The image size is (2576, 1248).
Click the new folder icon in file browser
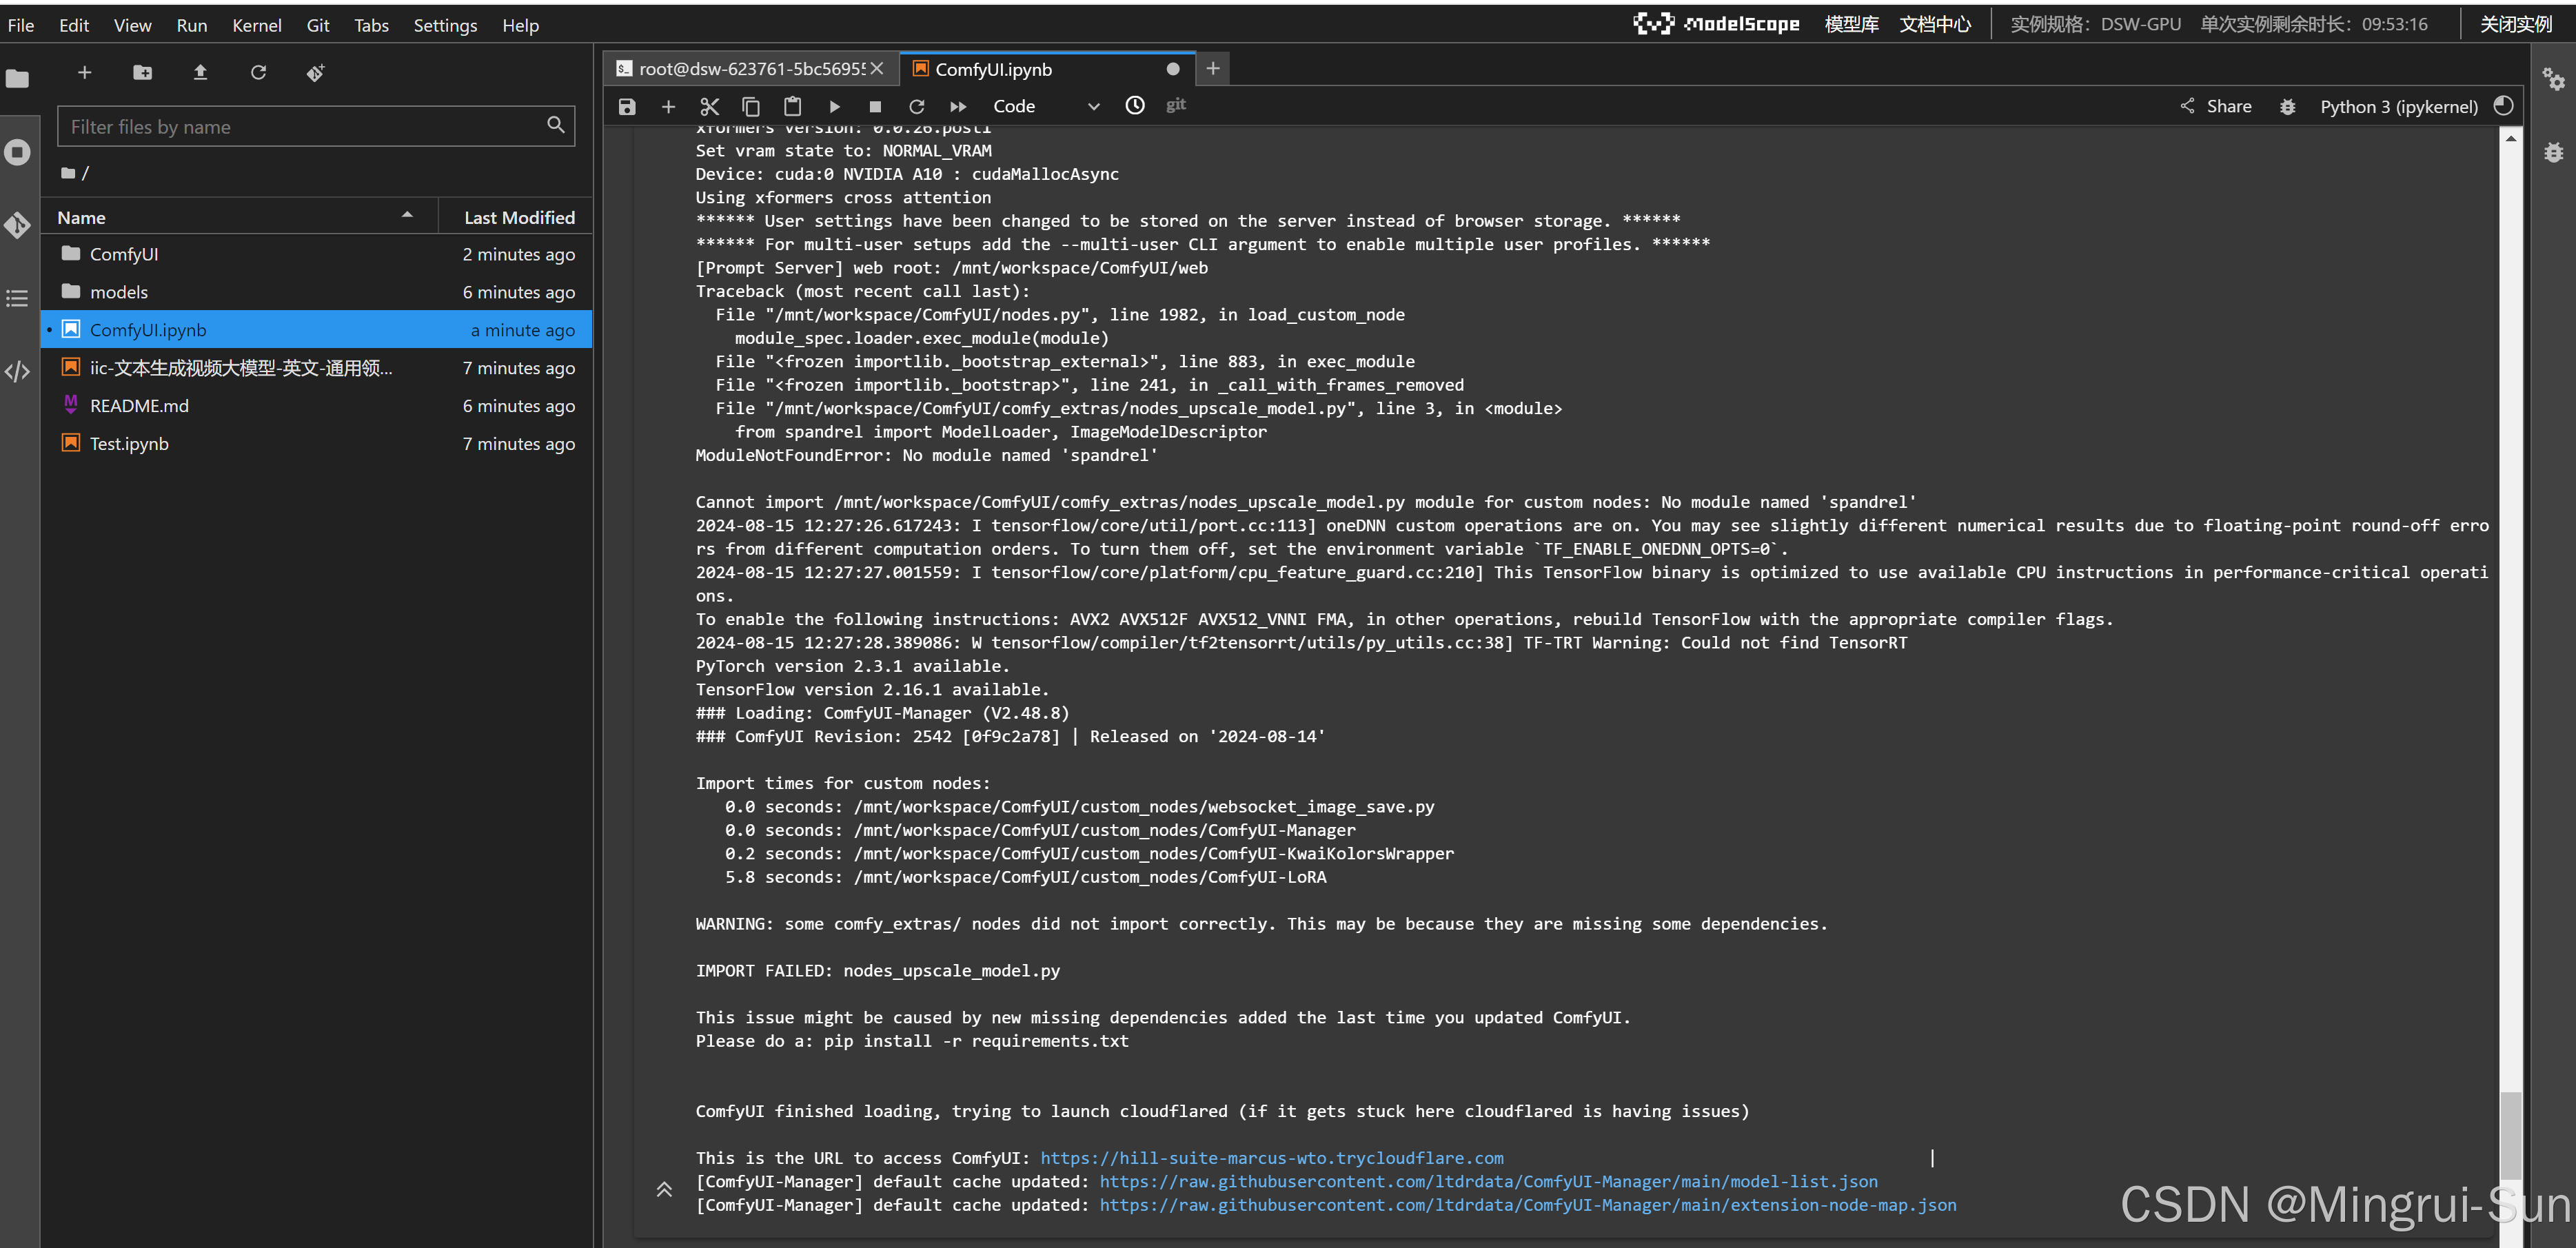pos(142,72)
